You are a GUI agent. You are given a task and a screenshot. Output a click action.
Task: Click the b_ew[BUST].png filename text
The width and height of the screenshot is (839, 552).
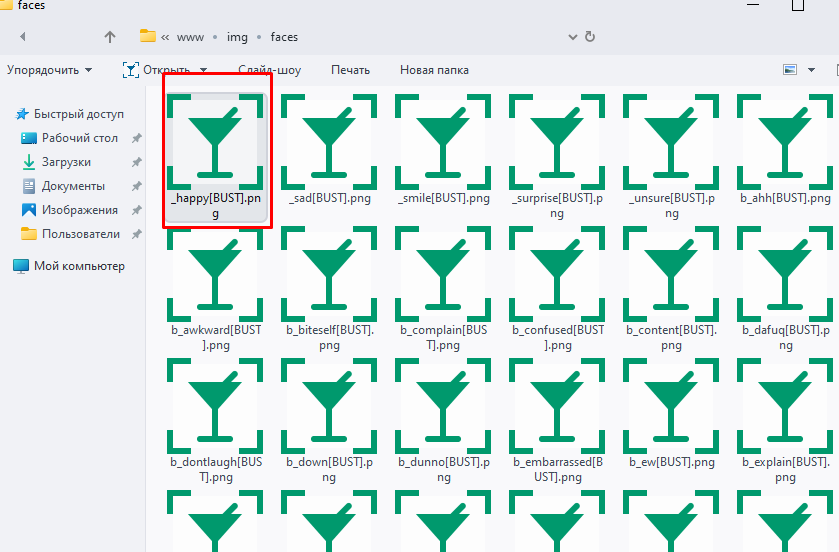click(672, 462)
